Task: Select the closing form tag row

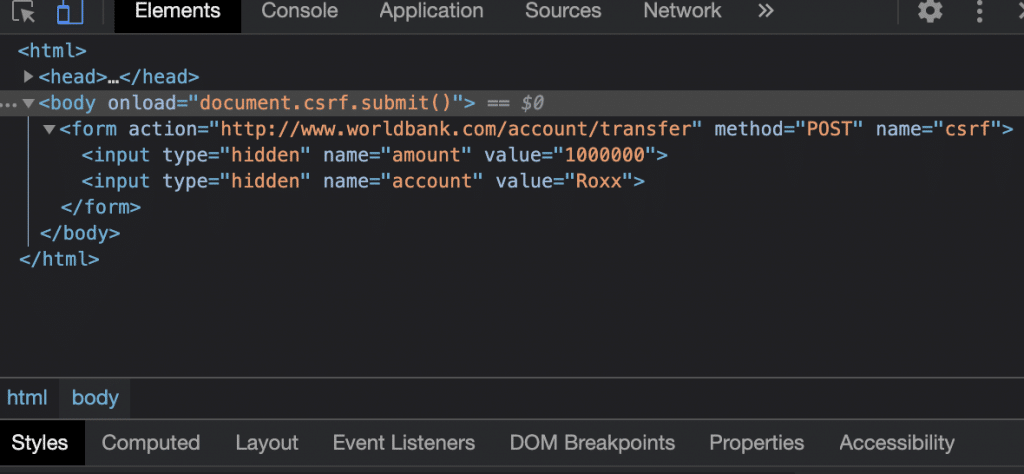Action: (101, 208)
